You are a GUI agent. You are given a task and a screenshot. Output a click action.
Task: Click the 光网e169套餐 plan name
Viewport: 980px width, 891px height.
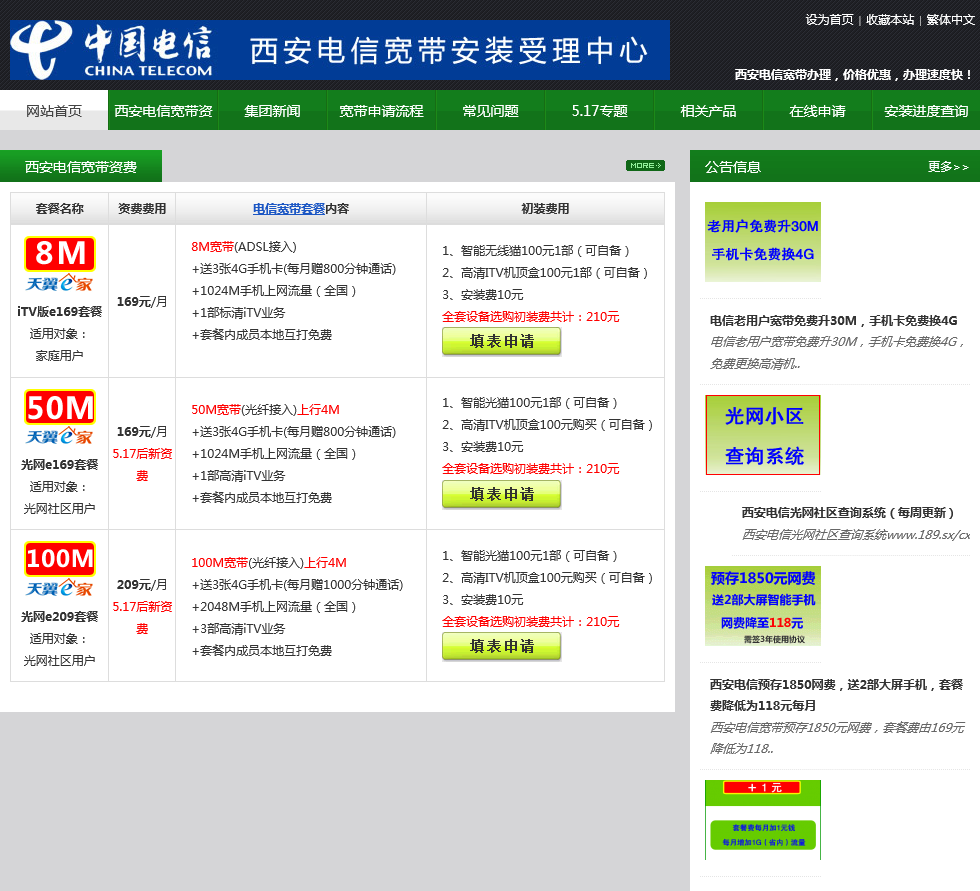(59, 464)
